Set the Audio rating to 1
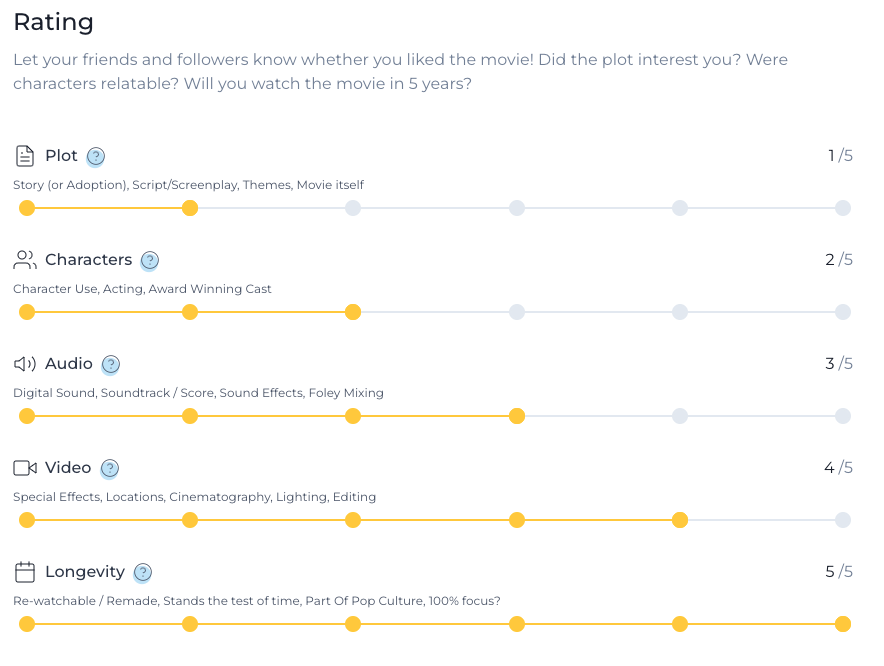 pyautogui.click(x=190, y=416)
